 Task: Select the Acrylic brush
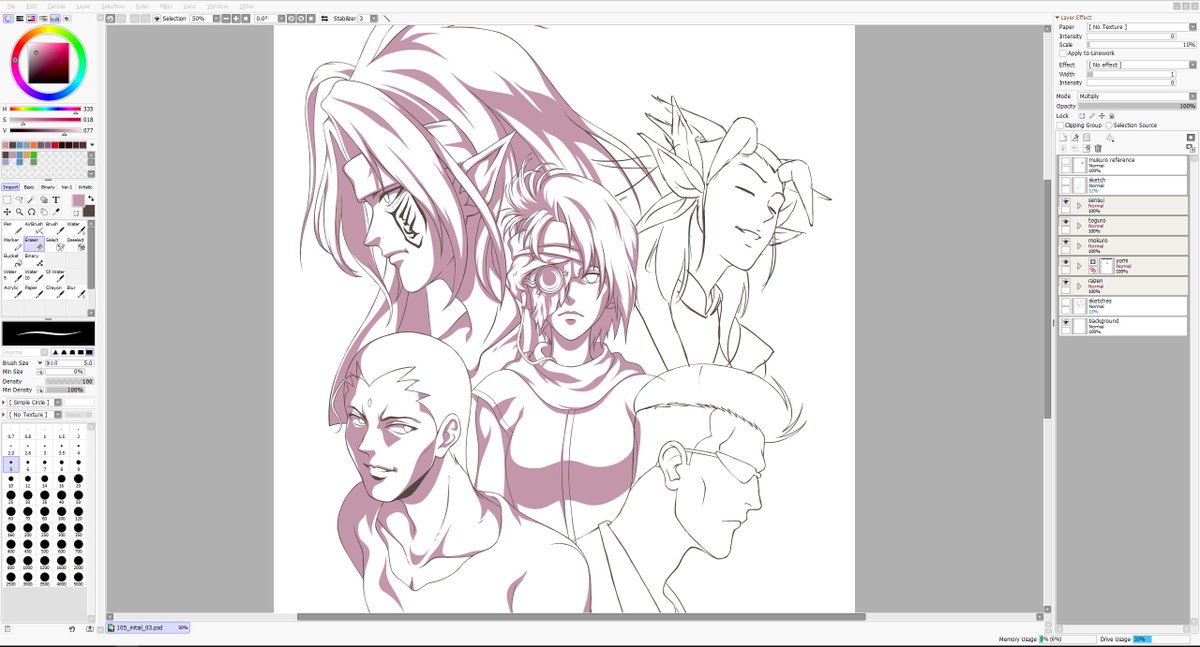[x=13, y=292]
